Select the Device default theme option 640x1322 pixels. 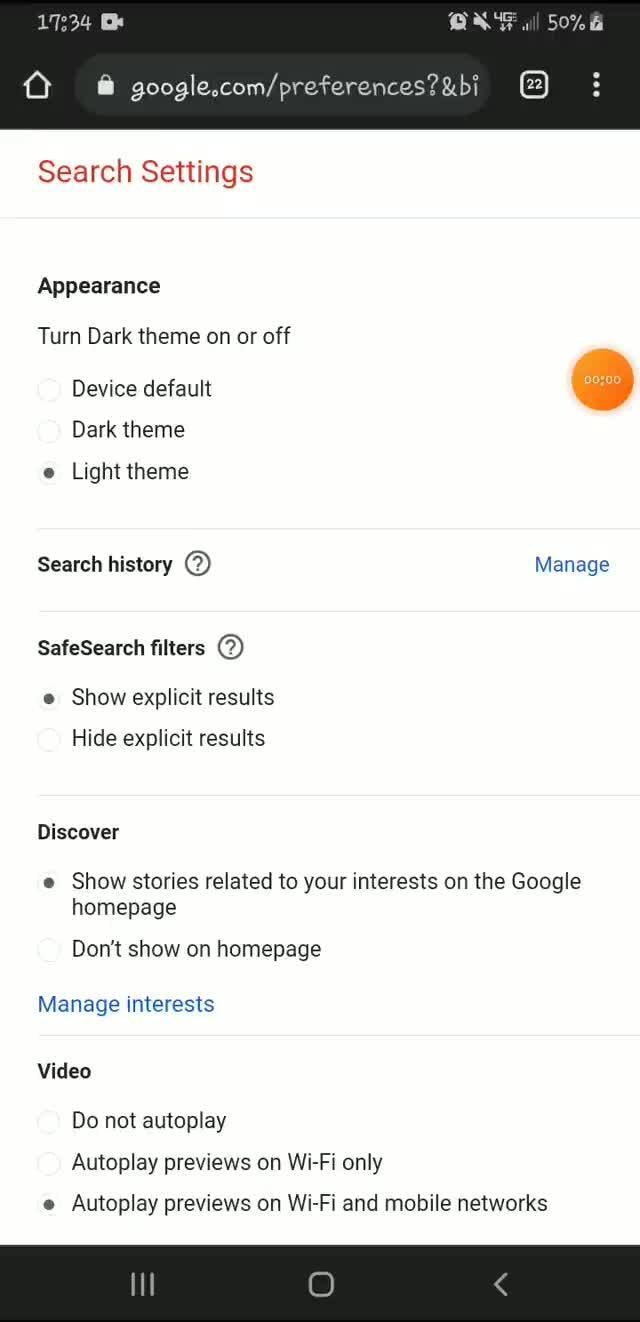(49, 389)
